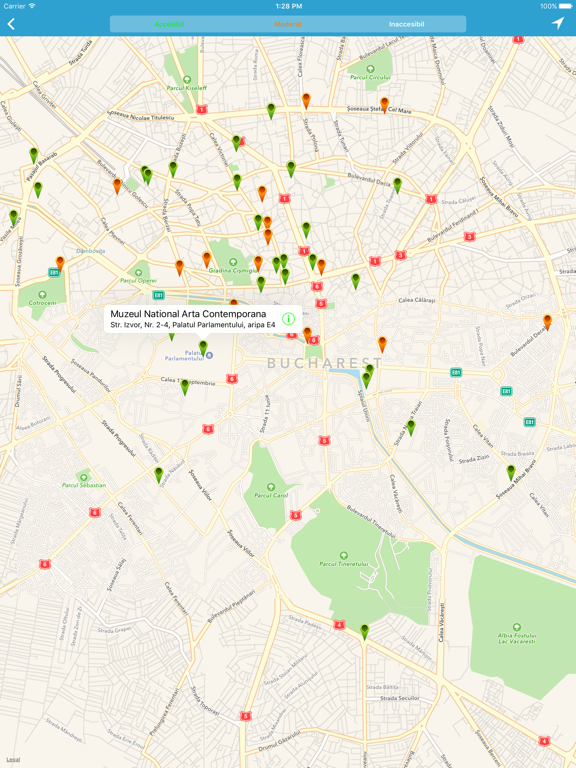Tap Parcul Kiseleff park marker
Viewport: 576px width, 768px height.
pyautogui.click(x=187, y=79)
